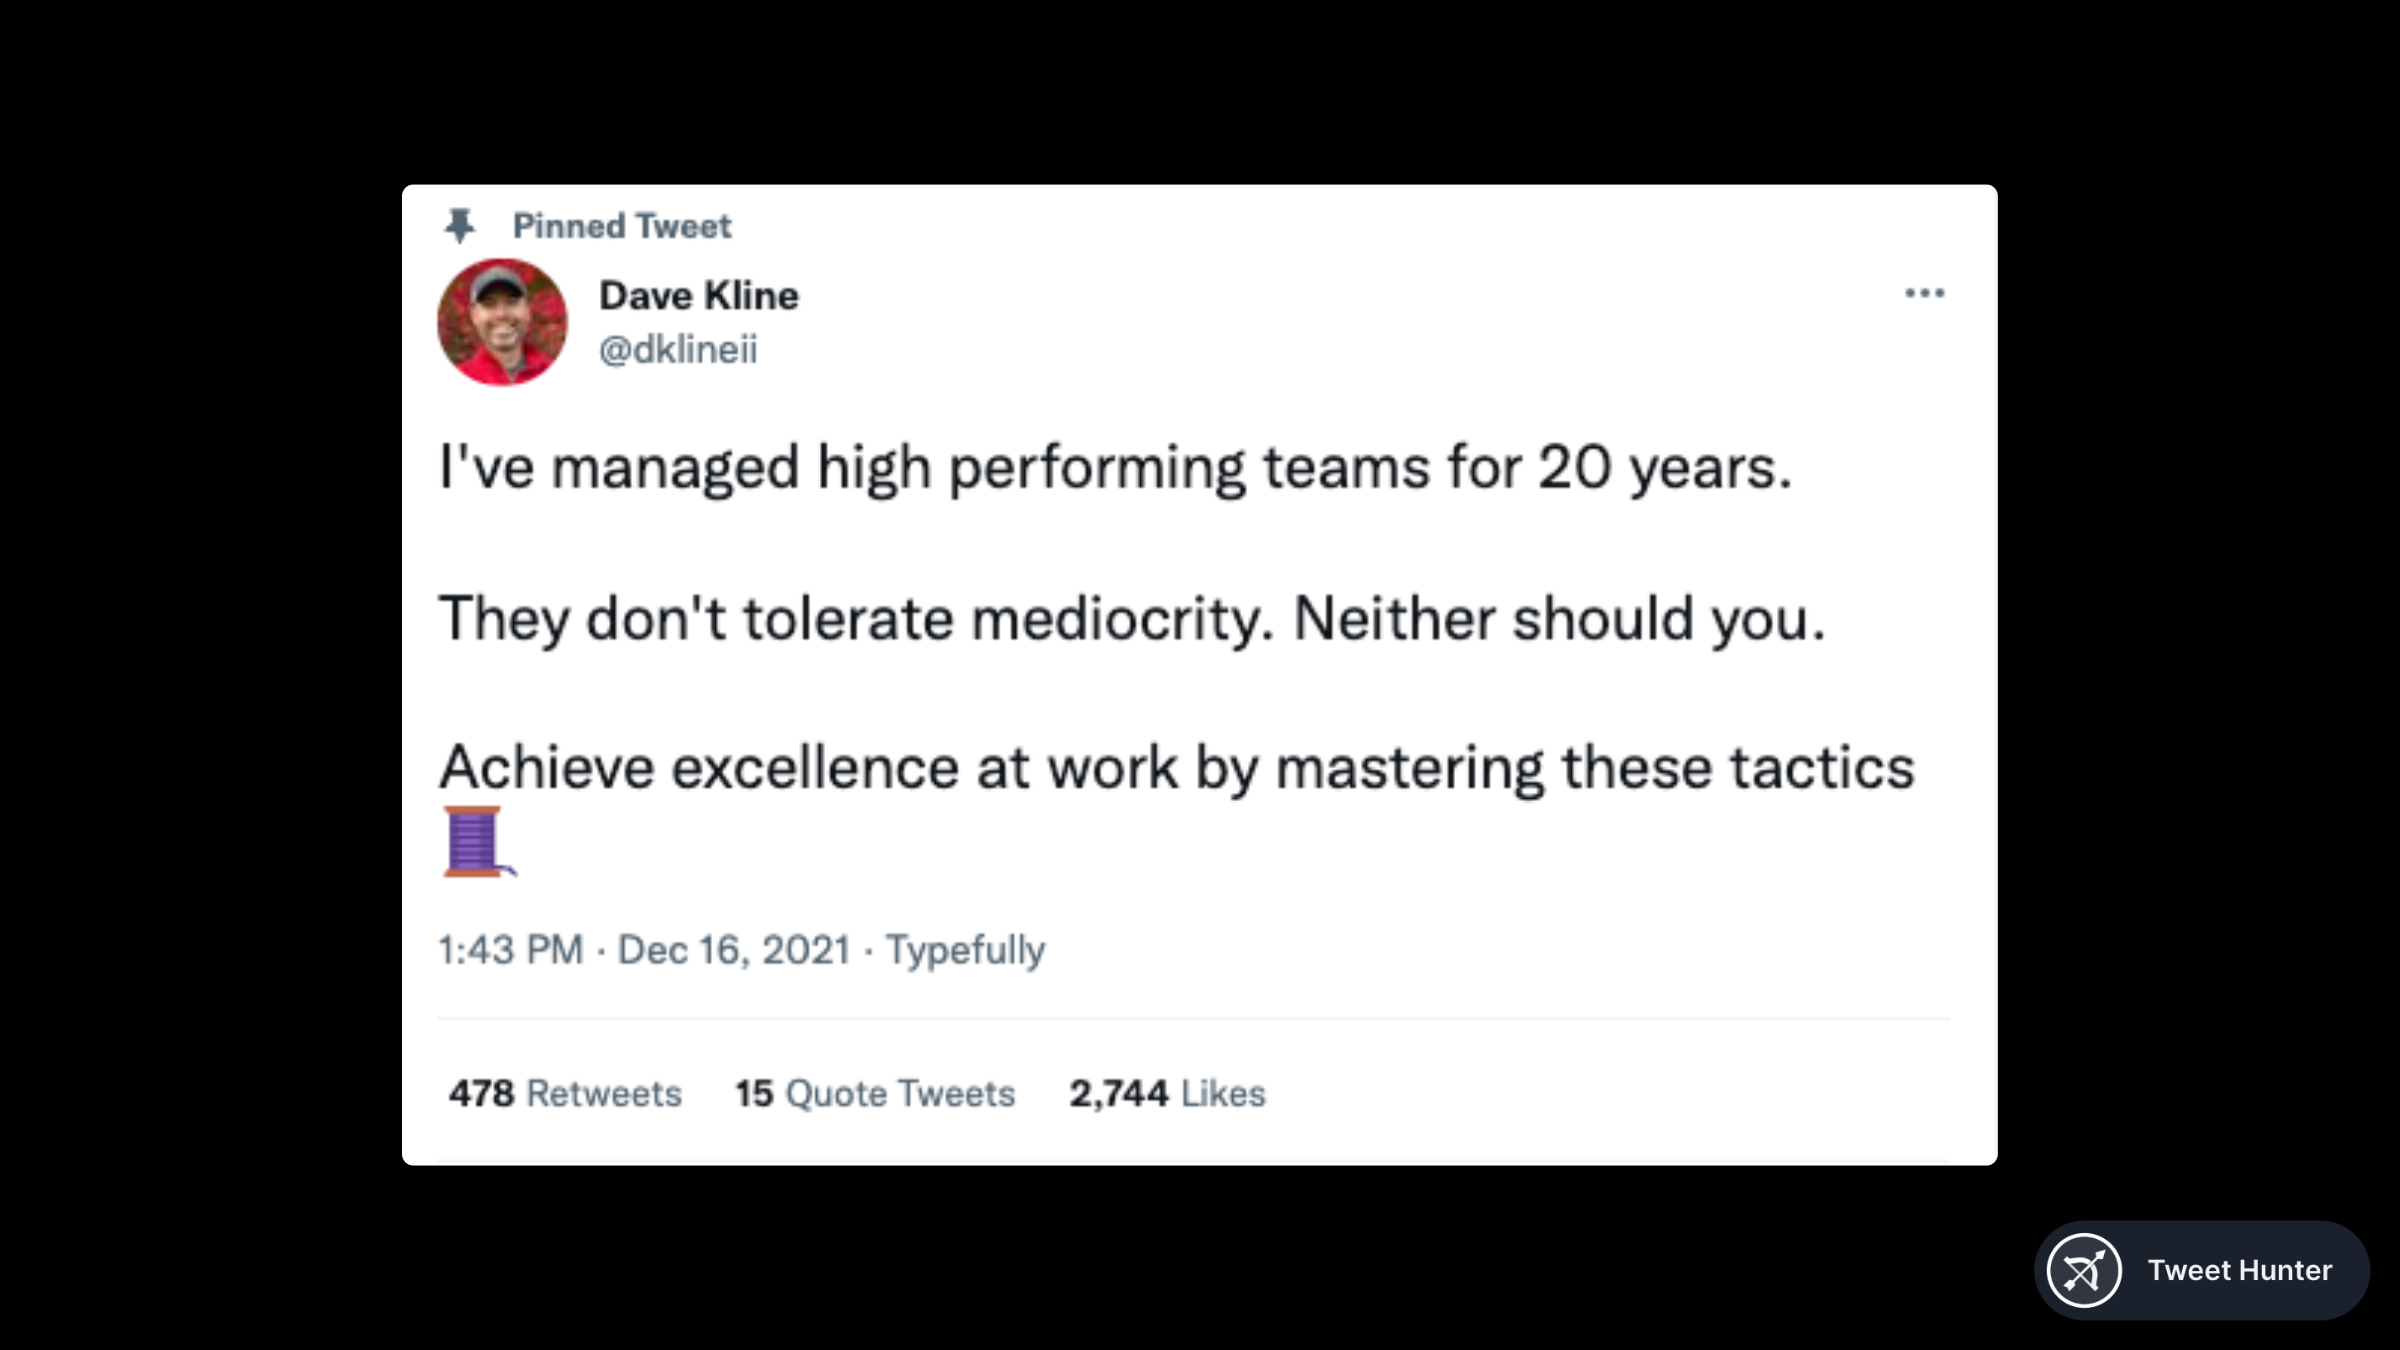Screen dimensions: 2400x1350
Task: Click the "Achieve excellence at work" line
Action: pyautogui.click(x=1177, y=768)
